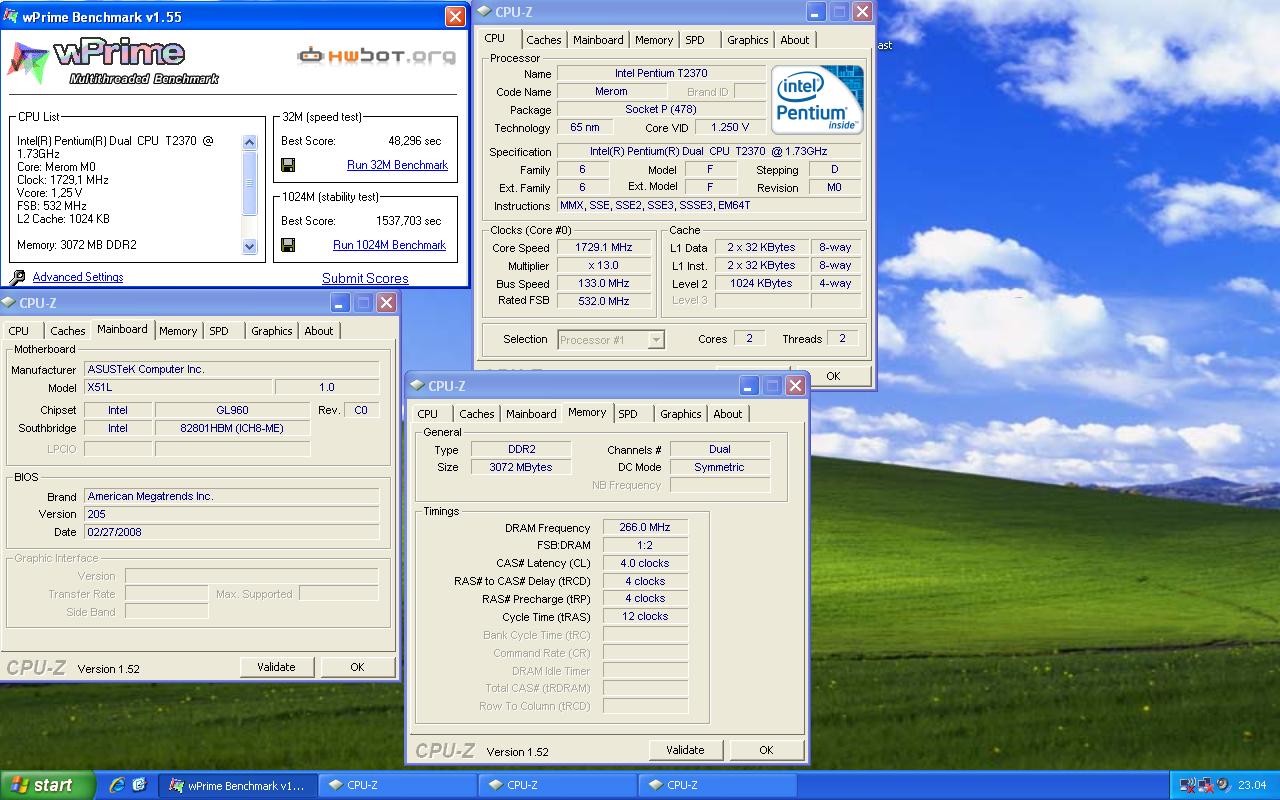Run the 1024M benchmark
Screen dimensions: 1280x800
pos(390,245)
